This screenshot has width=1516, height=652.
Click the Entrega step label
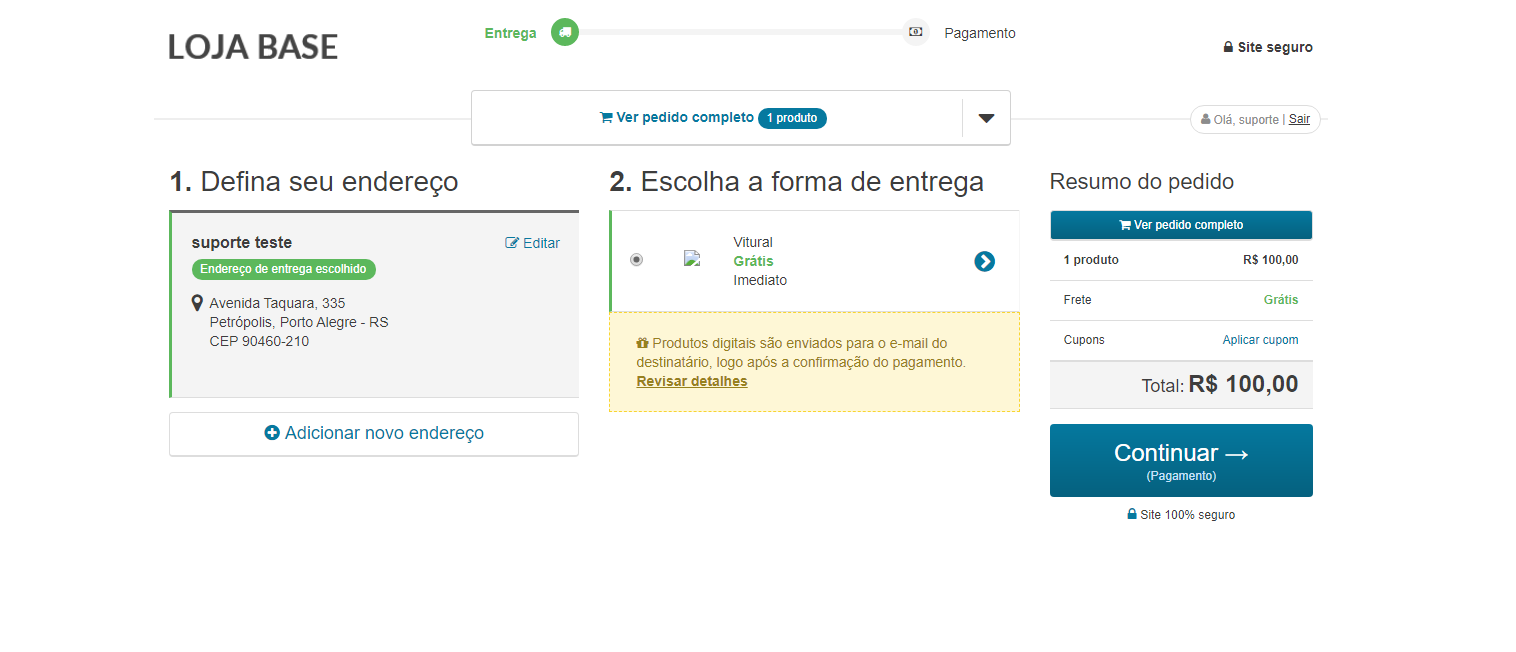point(510,33)
